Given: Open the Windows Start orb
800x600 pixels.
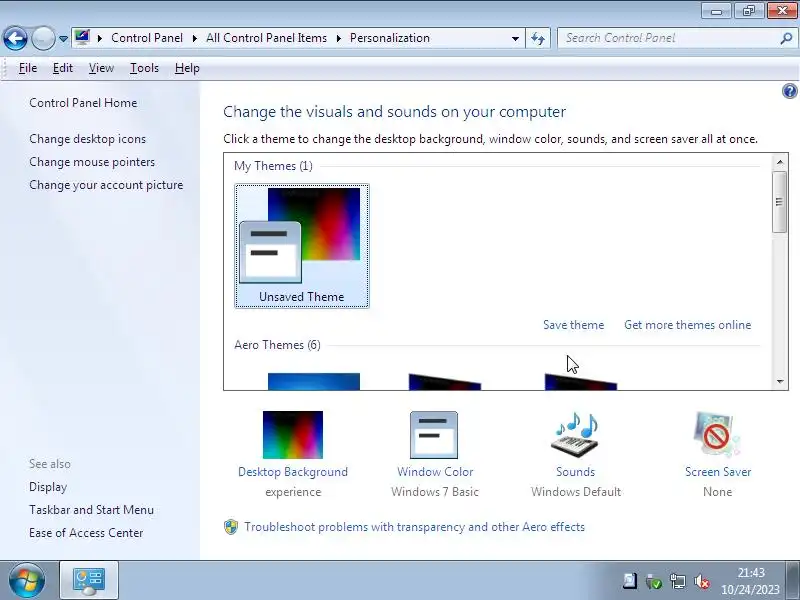Looking at the screenshot, I should click(x=27, y=580).
